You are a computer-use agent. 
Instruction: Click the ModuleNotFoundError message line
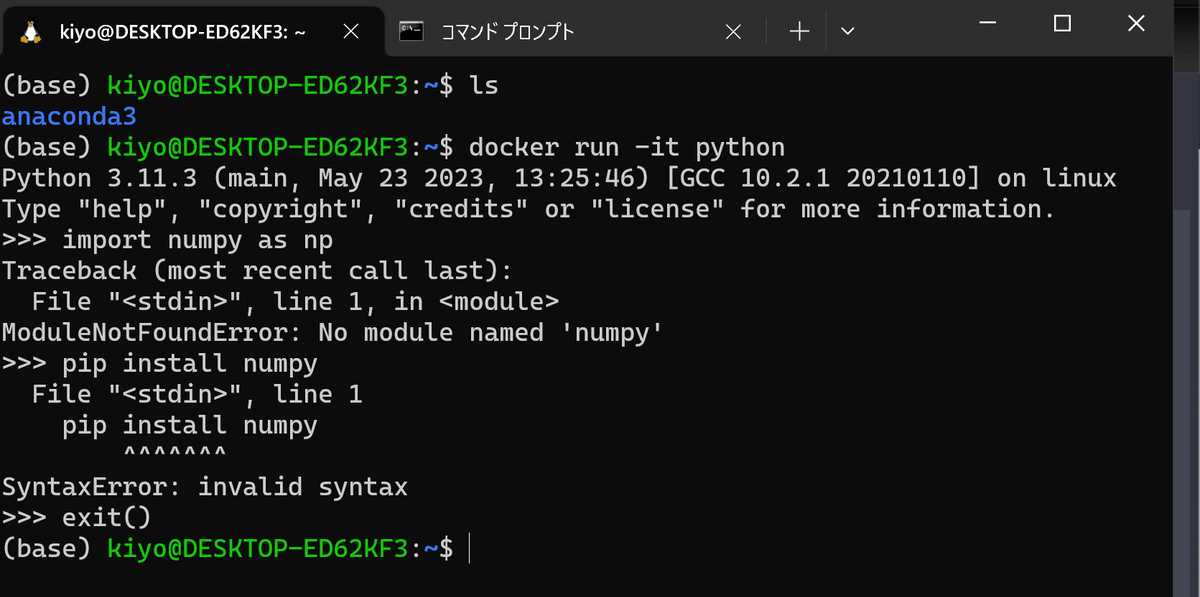click(x=332, y=333)
